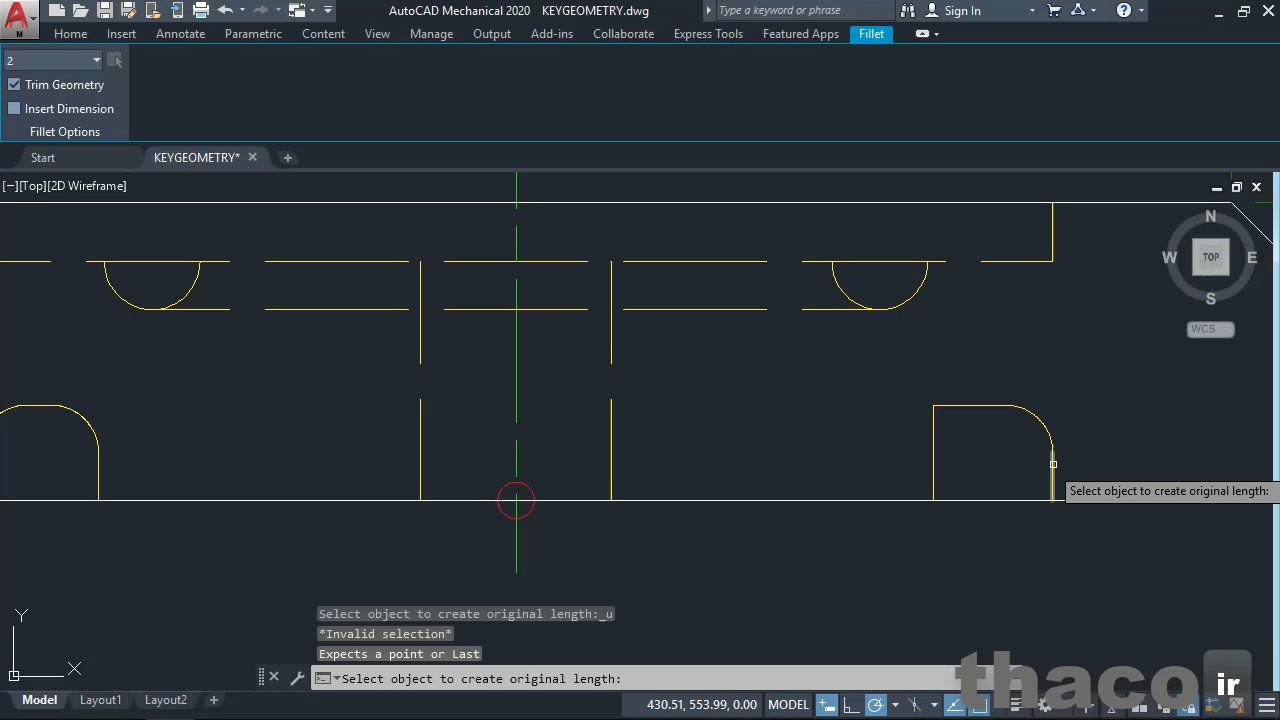Click the Undo arrow icon

(x=225, y=11)
